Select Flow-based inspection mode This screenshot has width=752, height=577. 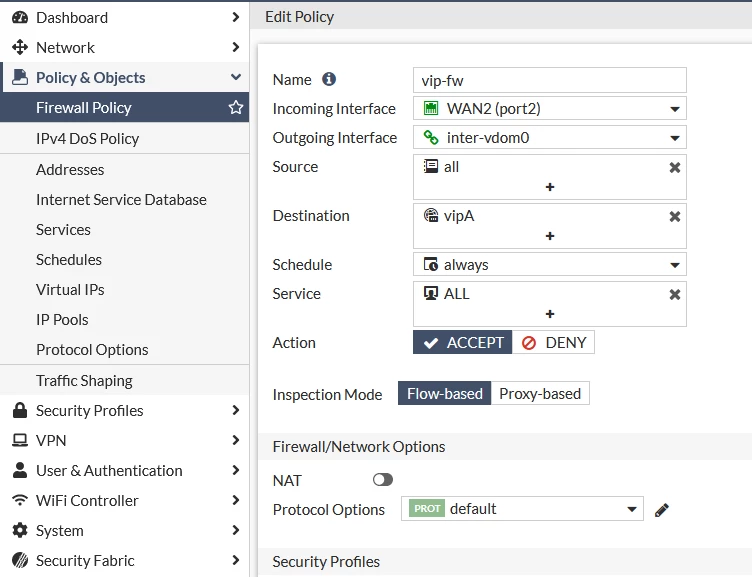[445, 393]
